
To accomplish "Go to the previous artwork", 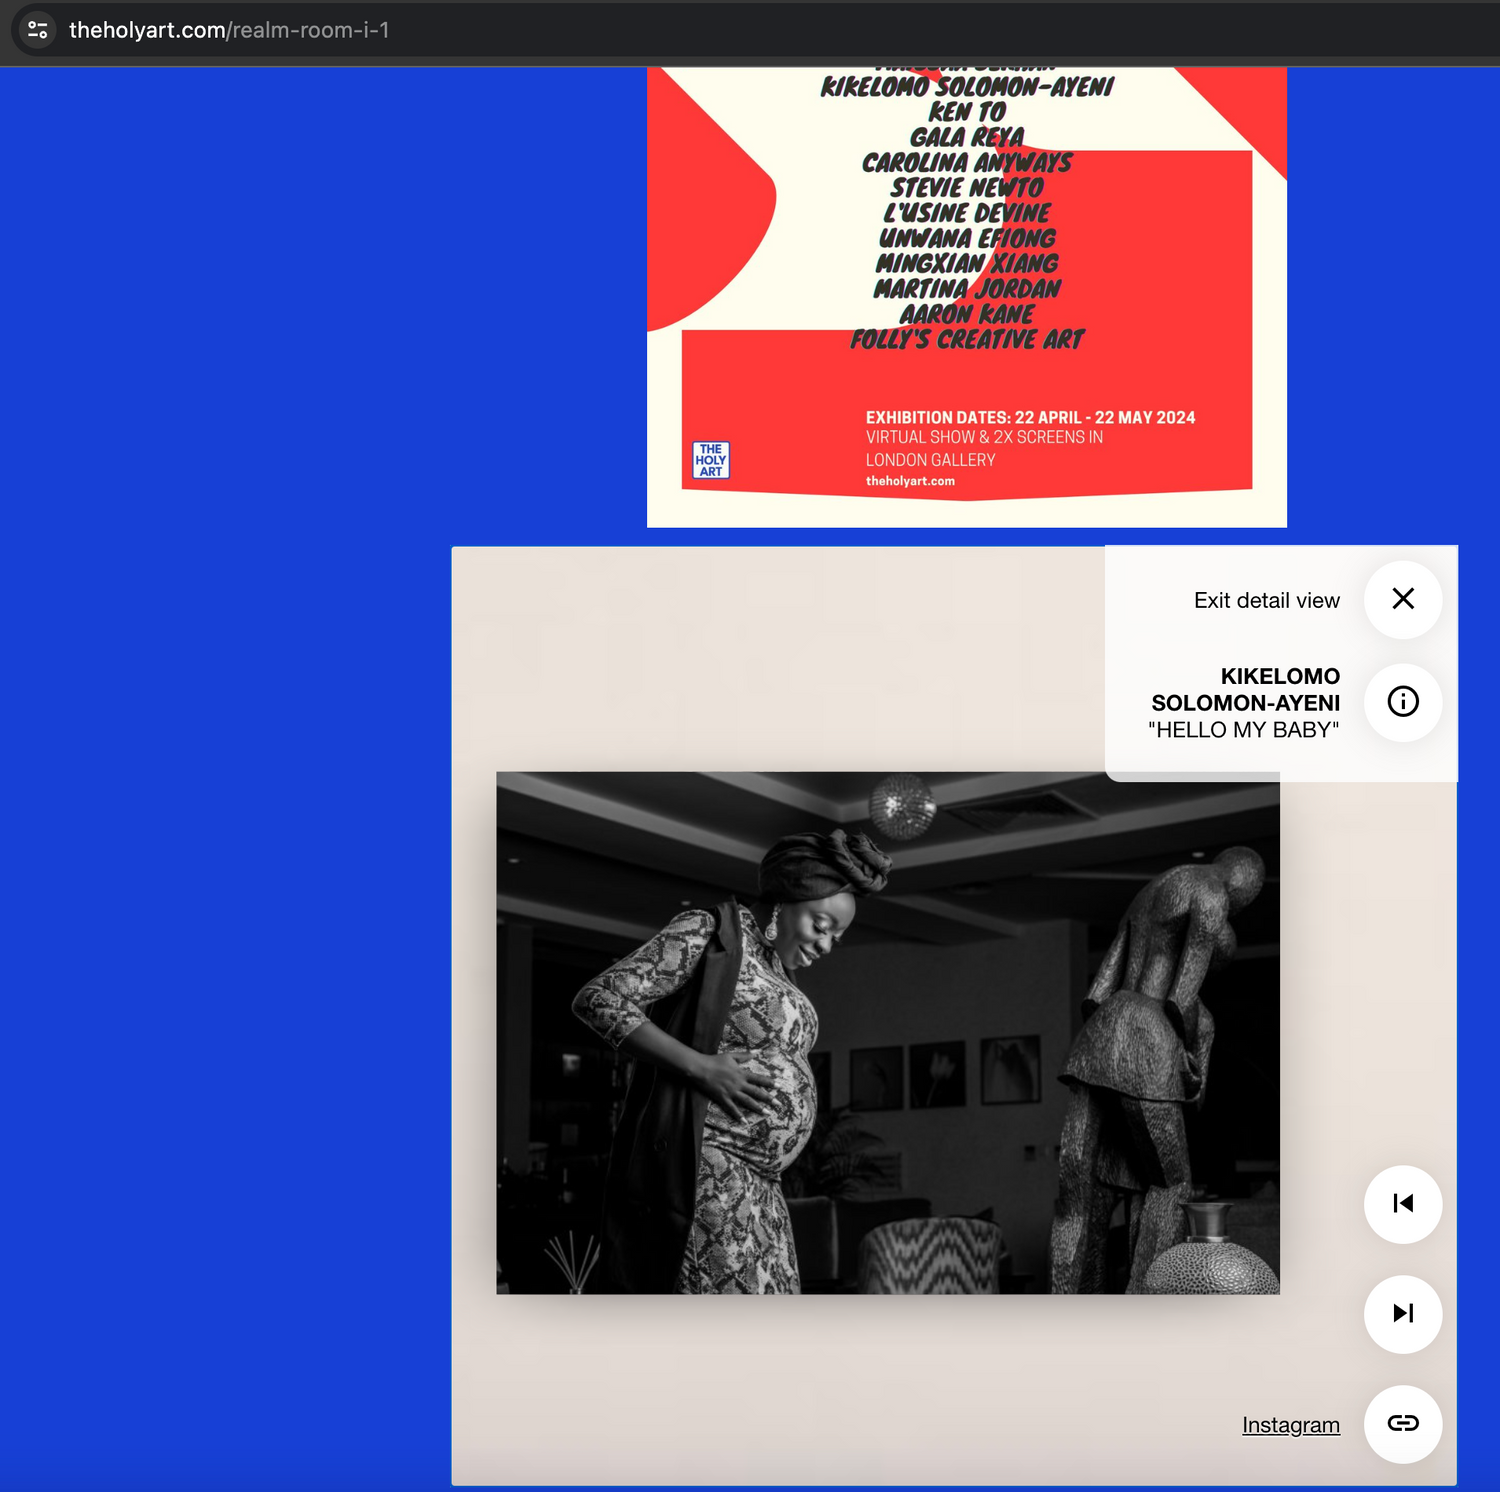I will (1403, 1204).
